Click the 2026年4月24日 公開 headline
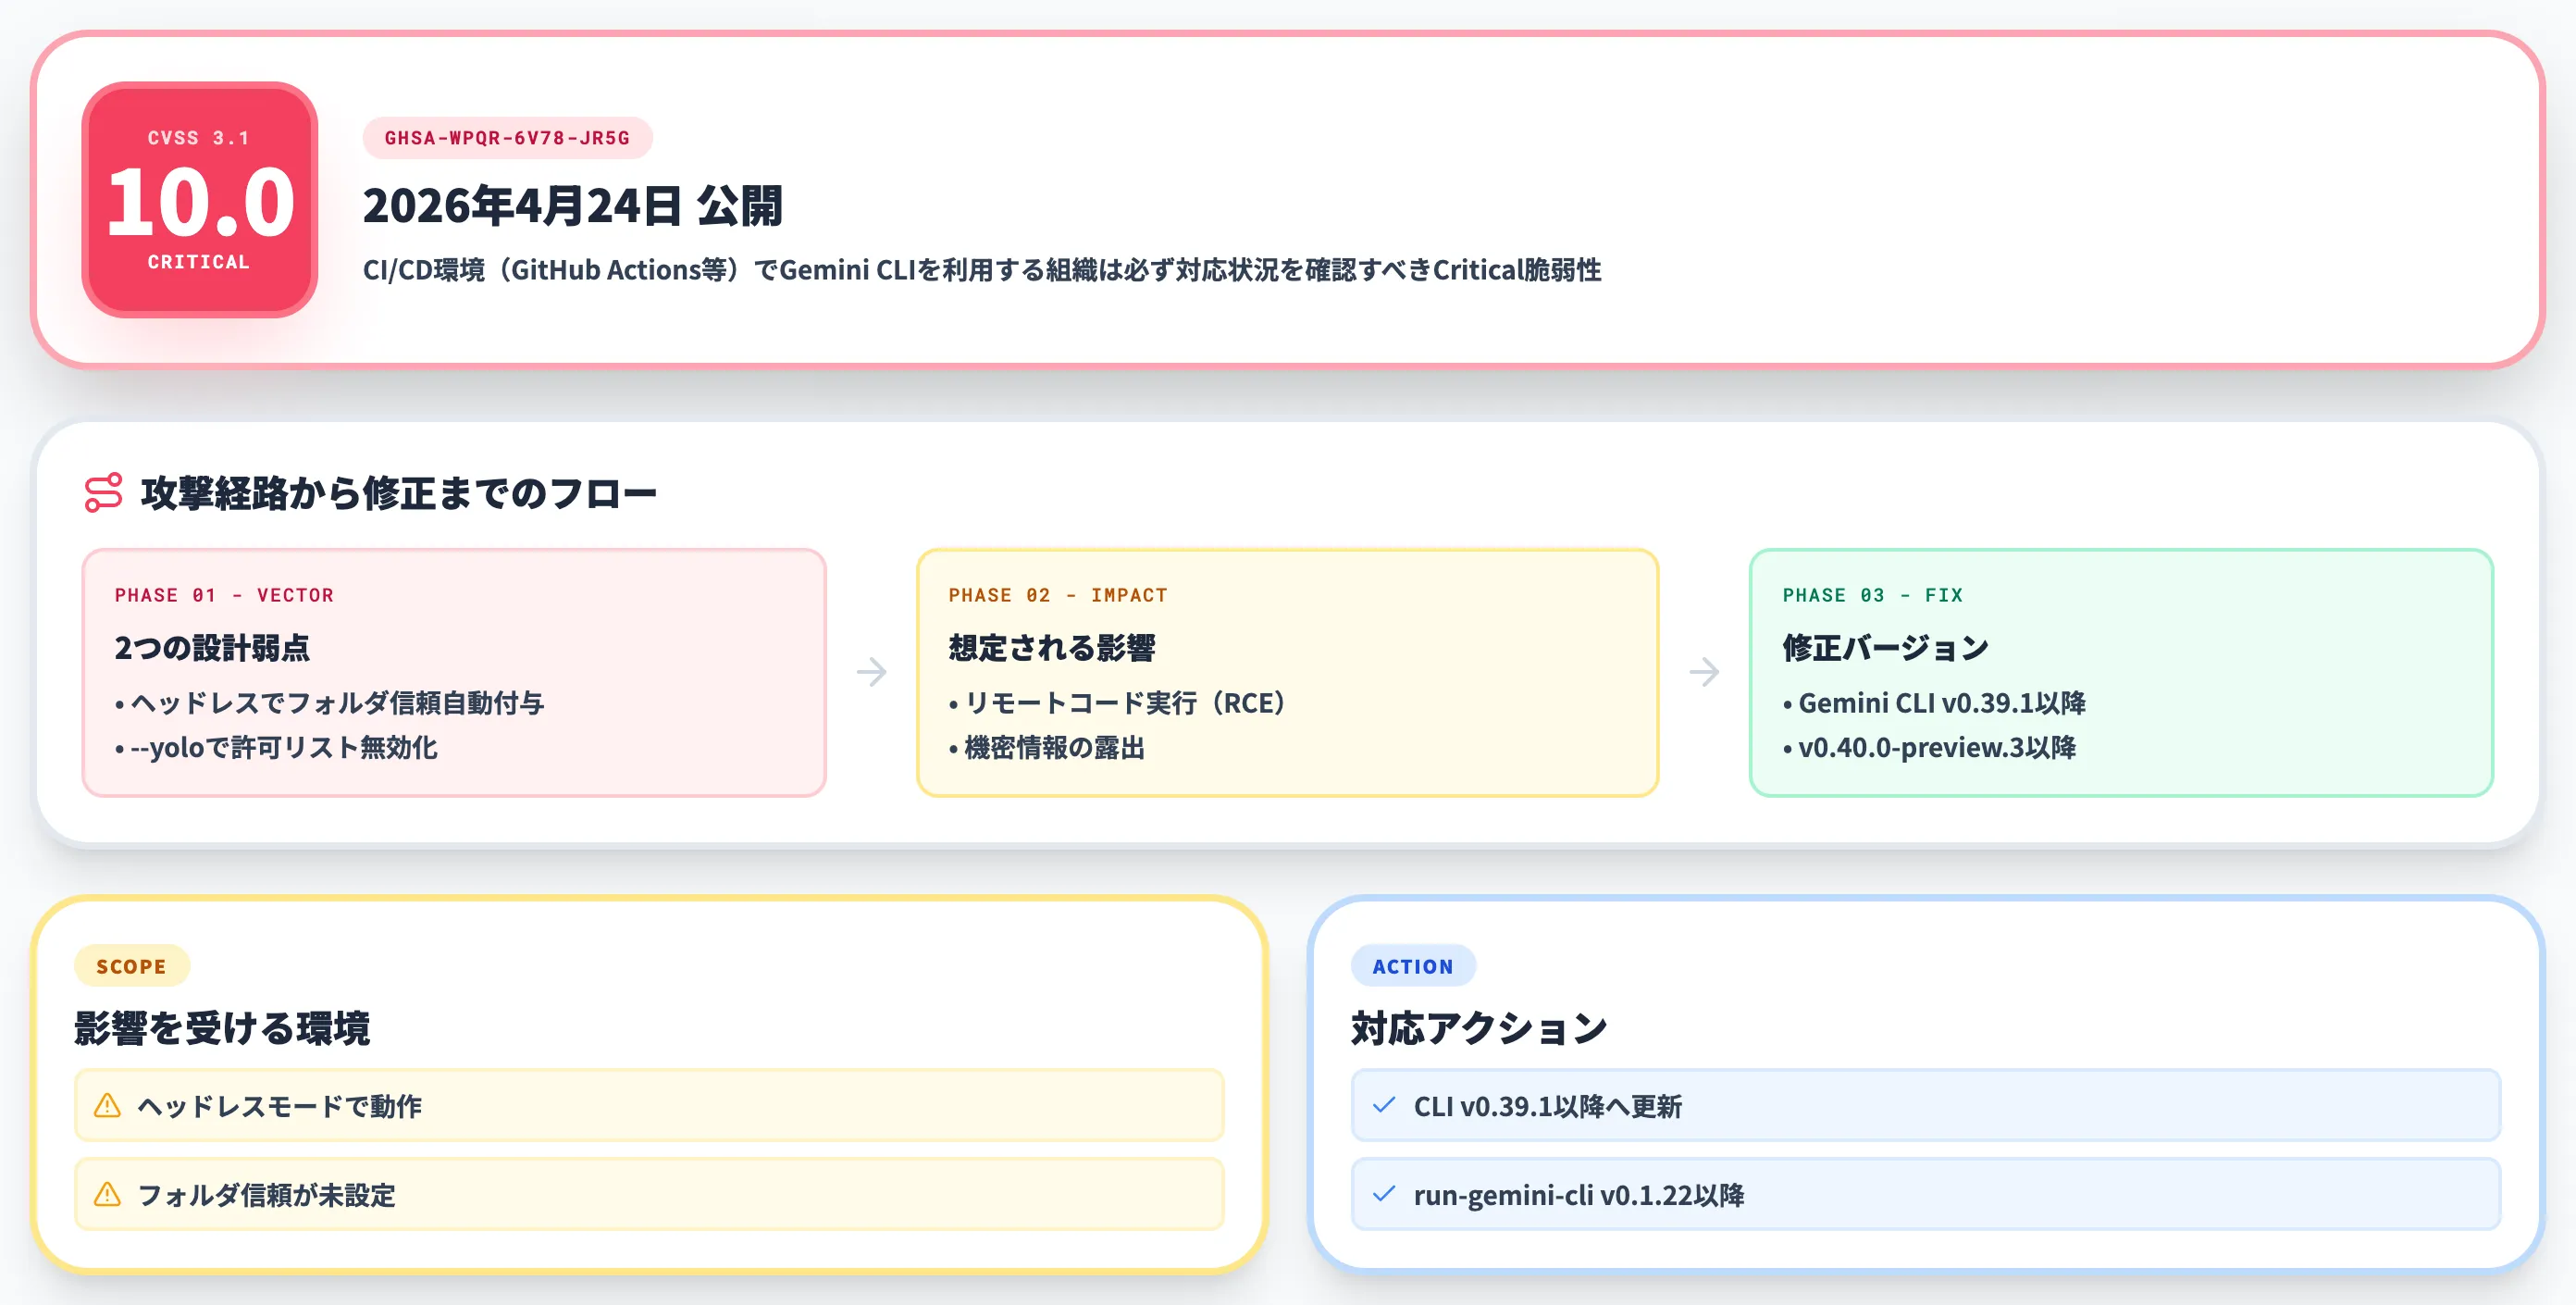Image resolution: width=2576 pixels, height=1305 pixels. (x=573, y=206)
